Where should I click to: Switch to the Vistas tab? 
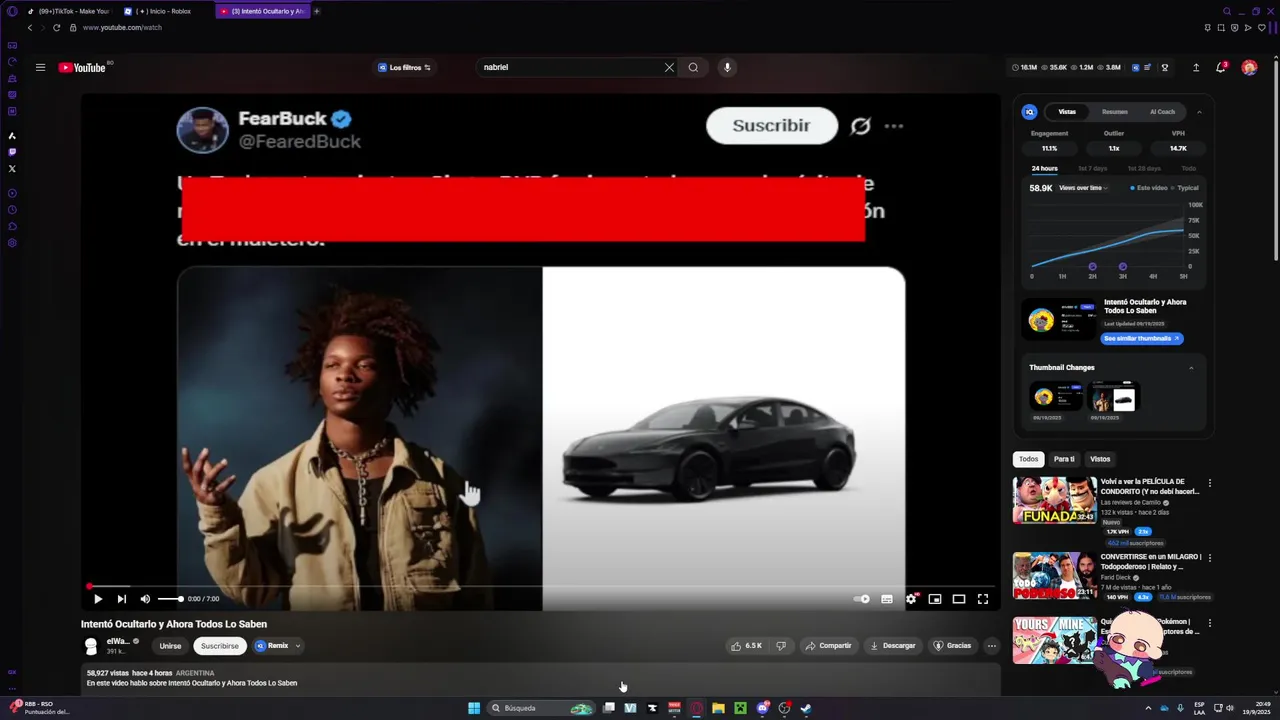[1067, 112]
